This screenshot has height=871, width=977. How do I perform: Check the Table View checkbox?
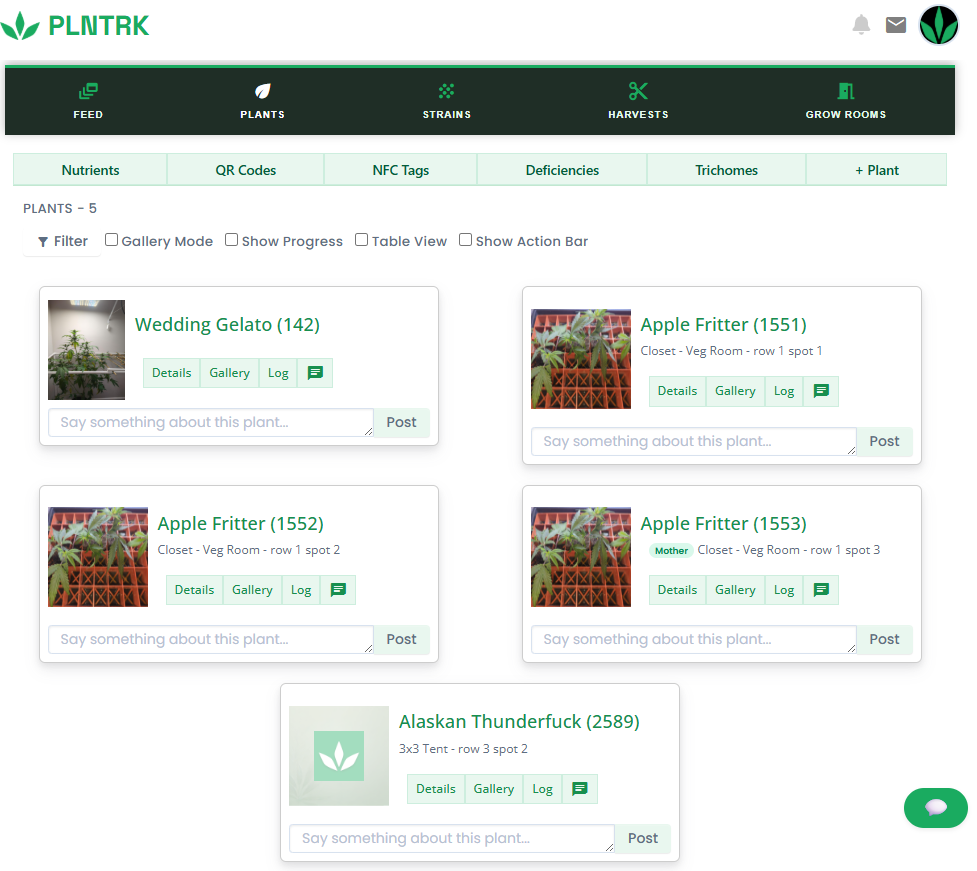362,240
